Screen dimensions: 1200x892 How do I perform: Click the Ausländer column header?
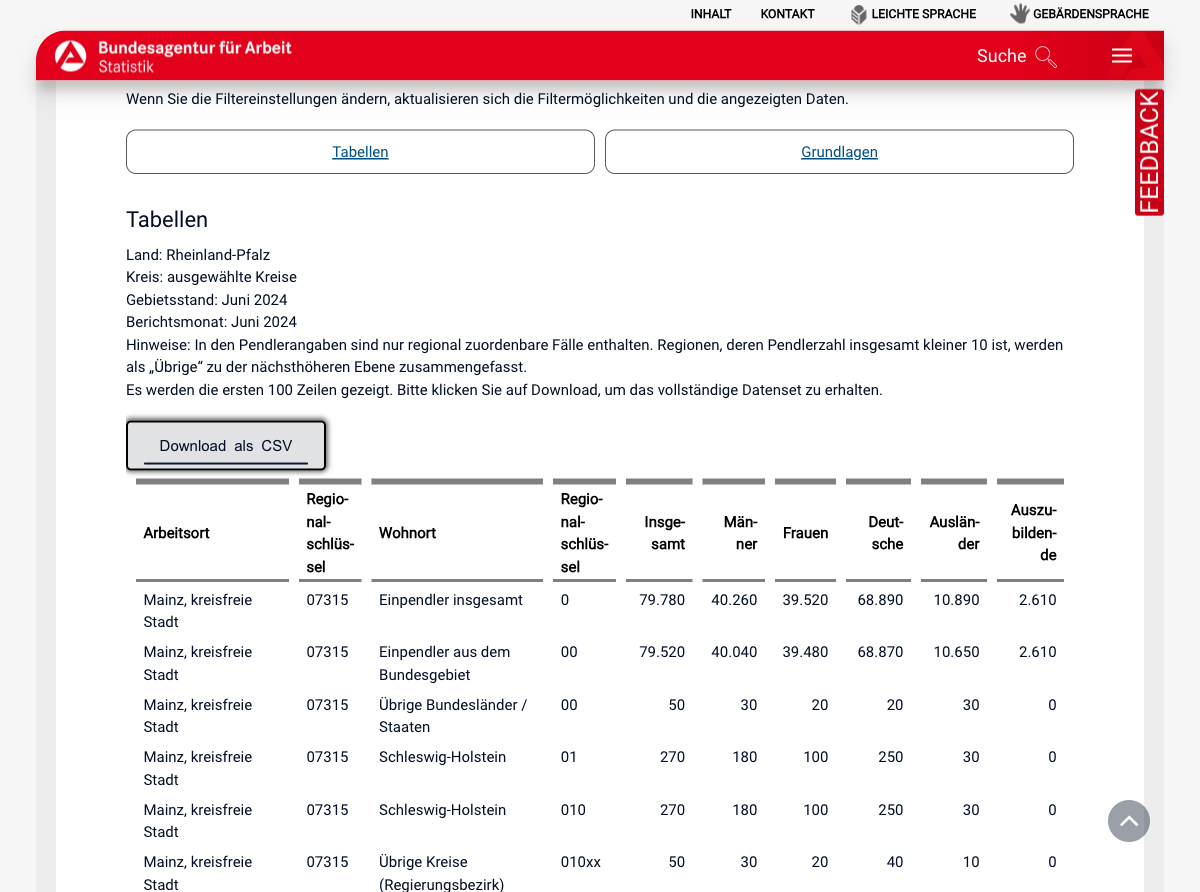(954, 533)
